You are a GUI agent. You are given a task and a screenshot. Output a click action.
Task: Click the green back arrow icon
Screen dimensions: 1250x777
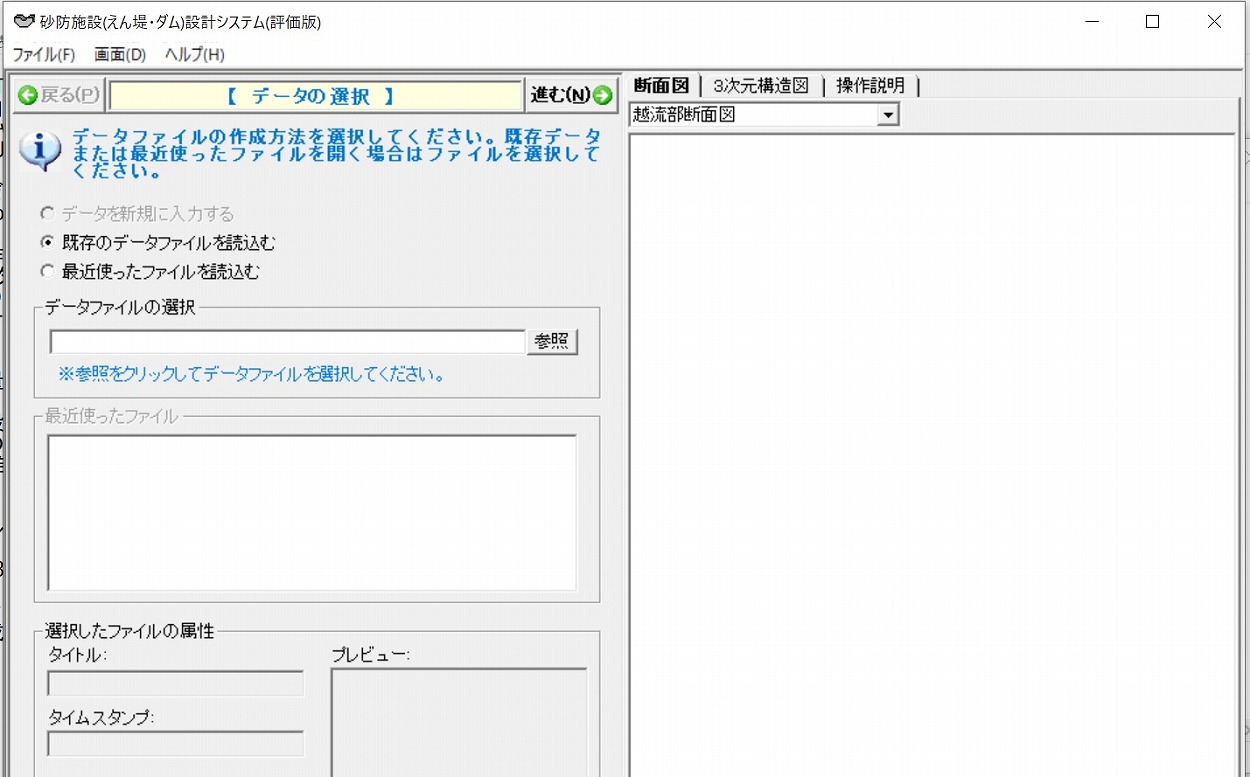[31, 94]
